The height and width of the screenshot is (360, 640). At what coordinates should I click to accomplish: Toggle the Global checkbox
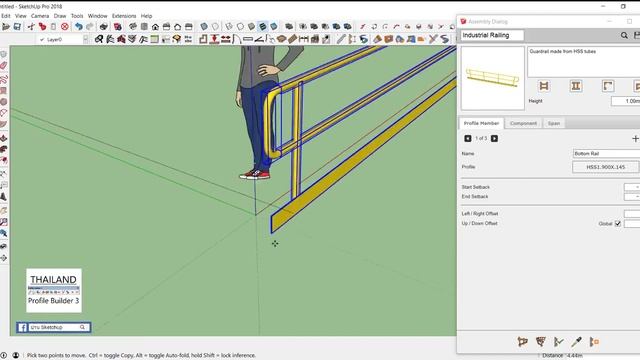click(x=618, y=224)
